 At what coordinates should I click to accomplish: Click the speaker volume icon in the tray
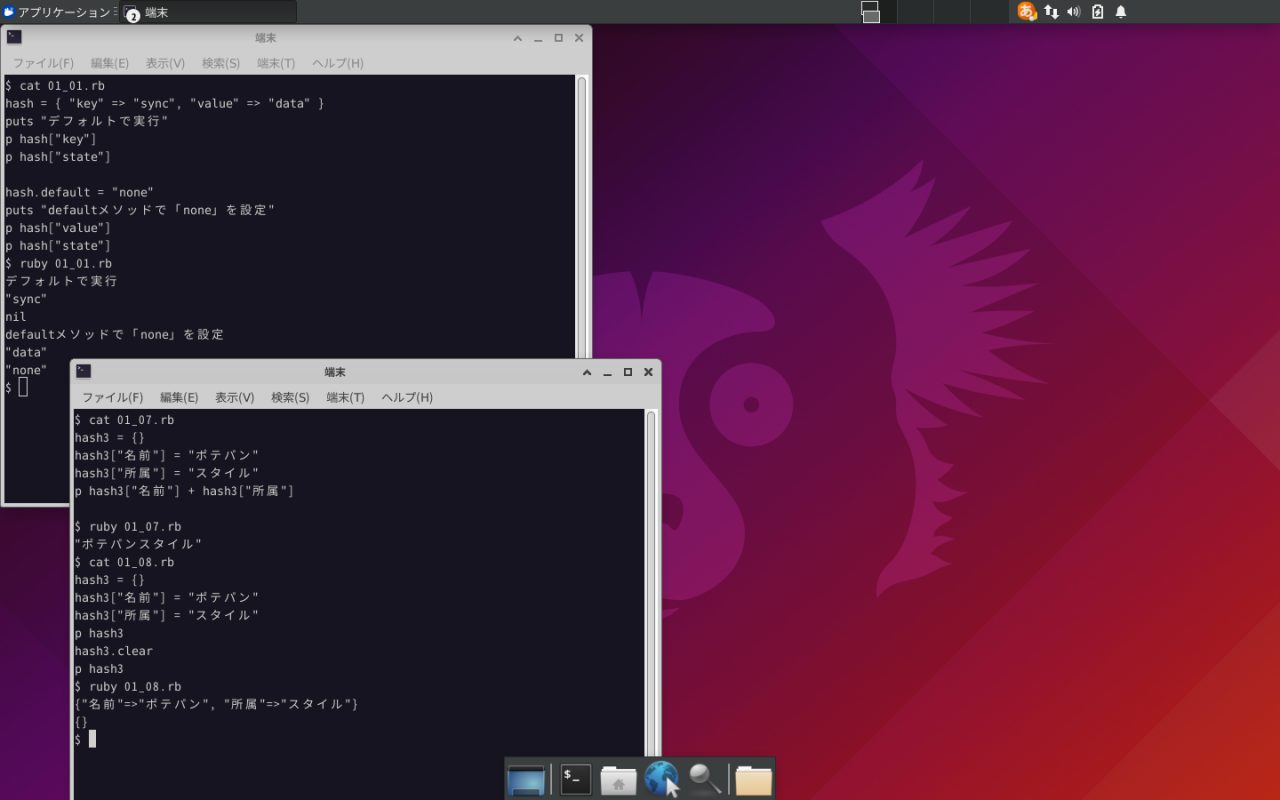1072,12
